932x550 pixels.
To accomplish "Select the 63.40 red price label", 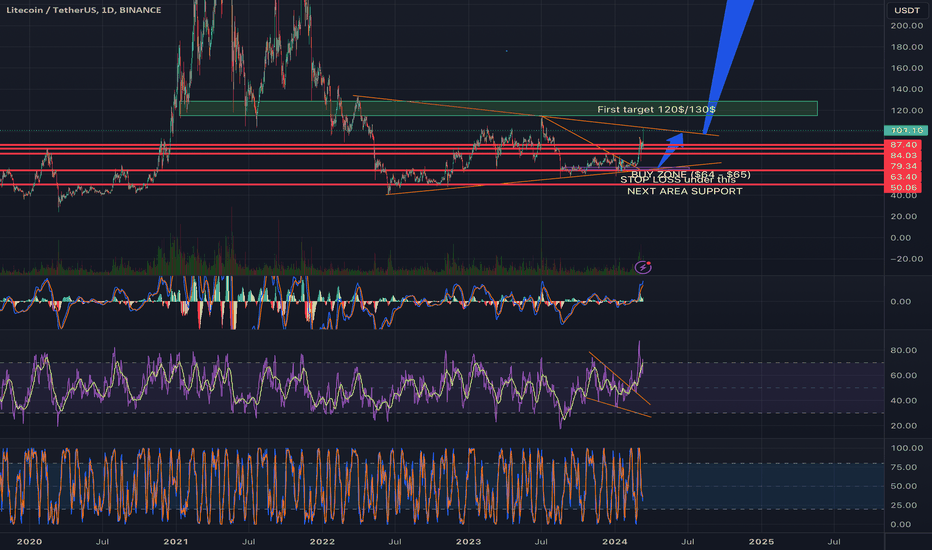I will tap(904, 177).
